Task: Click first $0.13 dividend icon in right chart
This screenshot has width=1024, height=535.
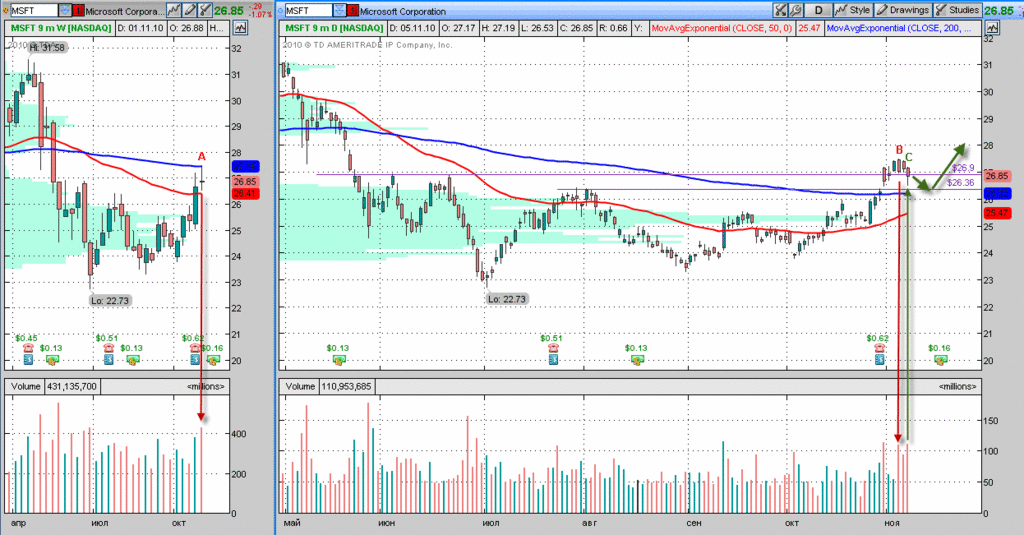Action: [338, 360]
